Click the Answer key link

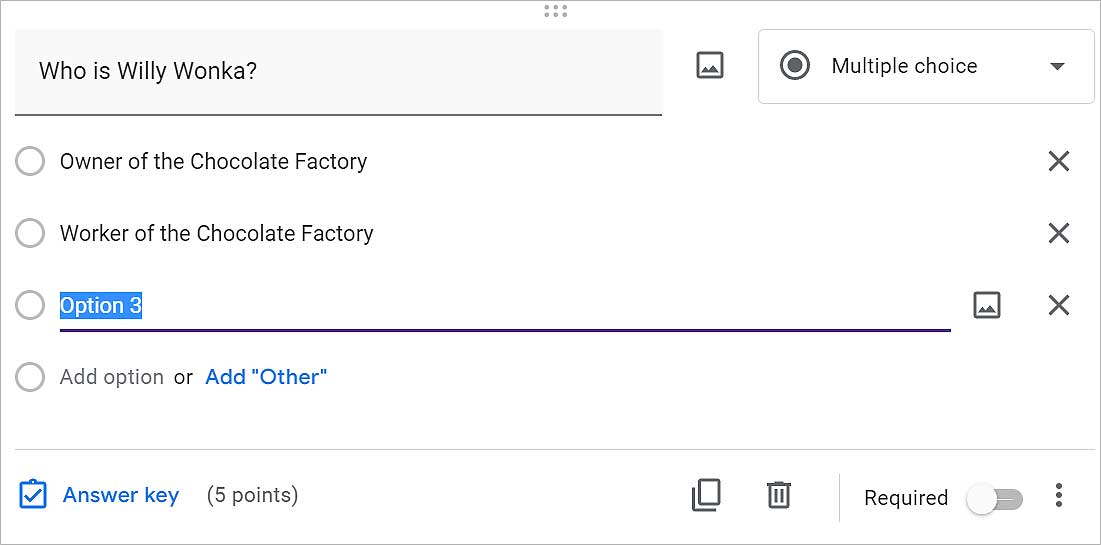point(121,495)
